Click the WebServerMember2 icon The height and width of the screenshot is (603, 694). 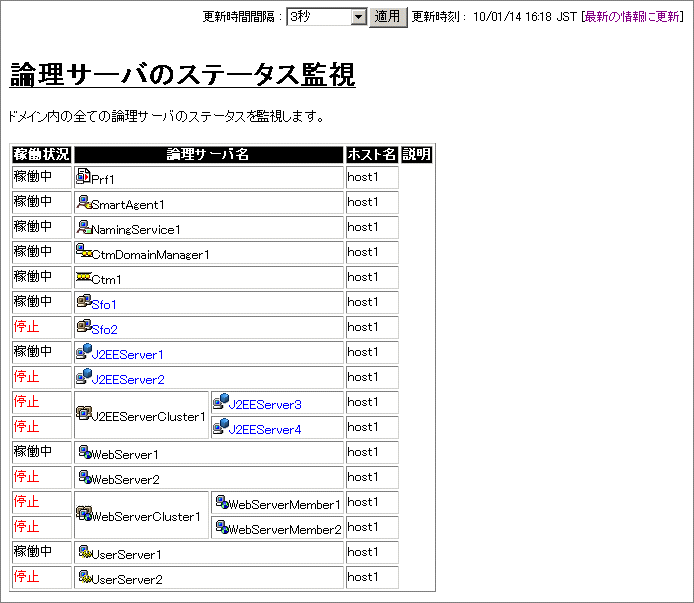(222, 527)
